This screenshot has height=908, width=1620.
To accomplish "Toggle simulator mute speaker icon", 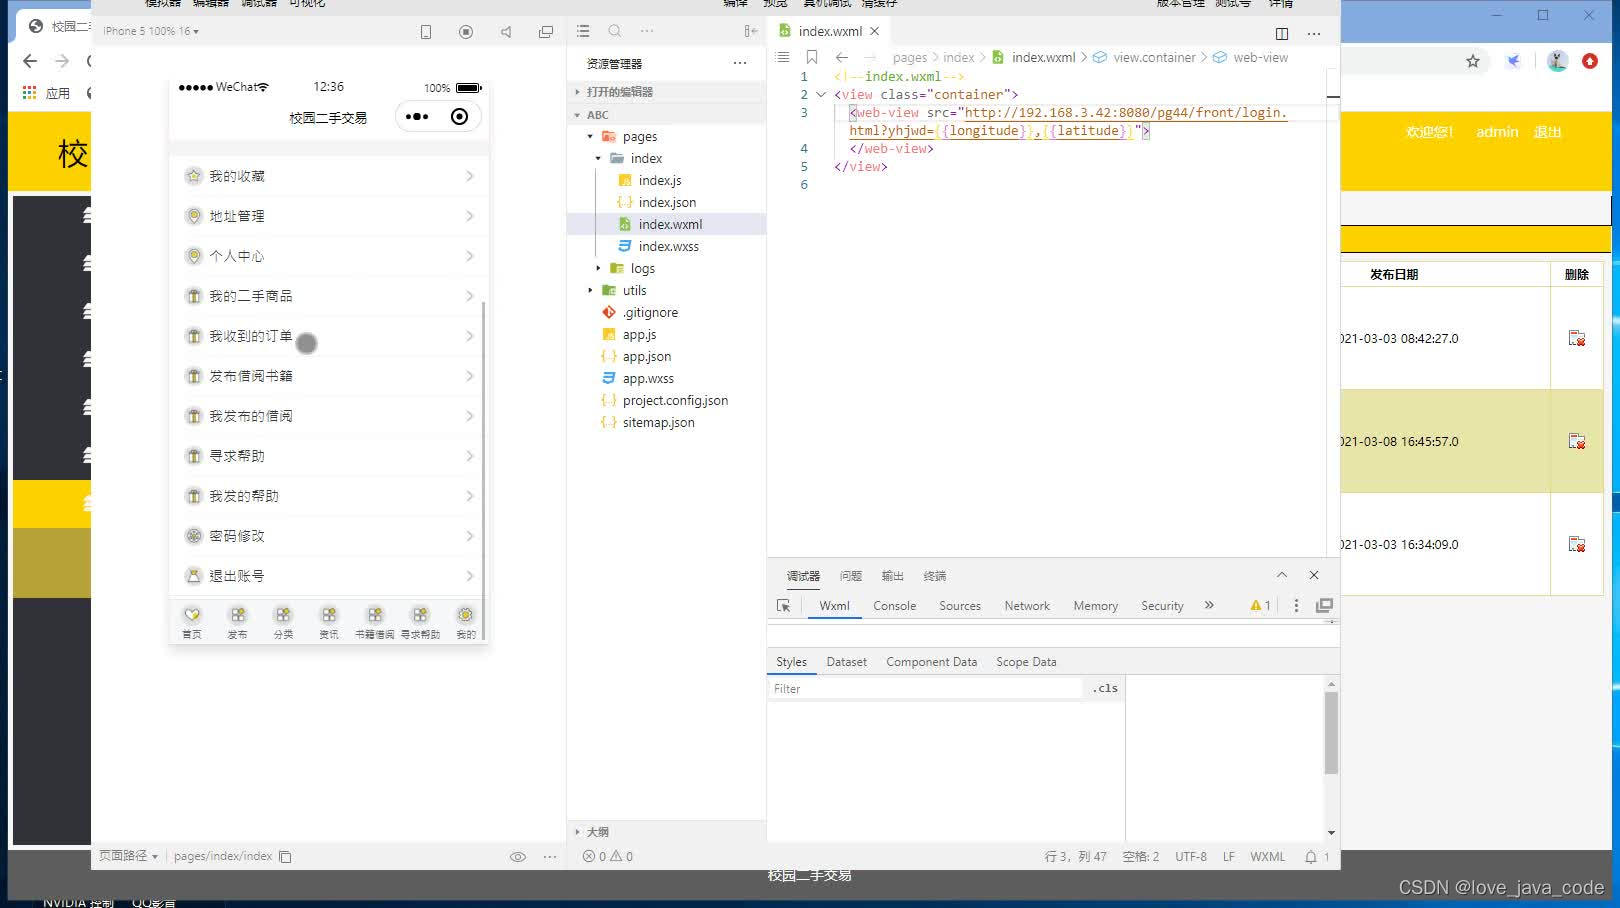I will (506, 32).
